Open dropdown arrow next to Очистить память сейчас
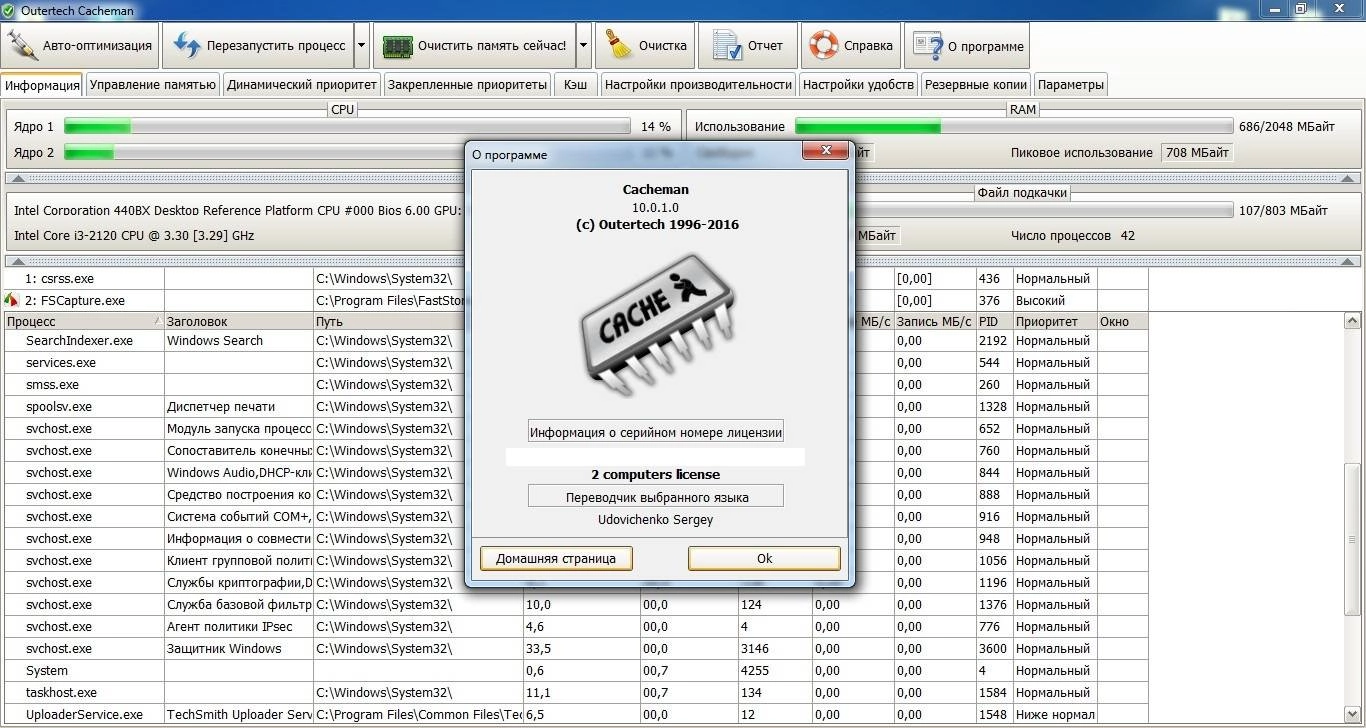Viewport: 1366px width, 728px height. point(583,46)
